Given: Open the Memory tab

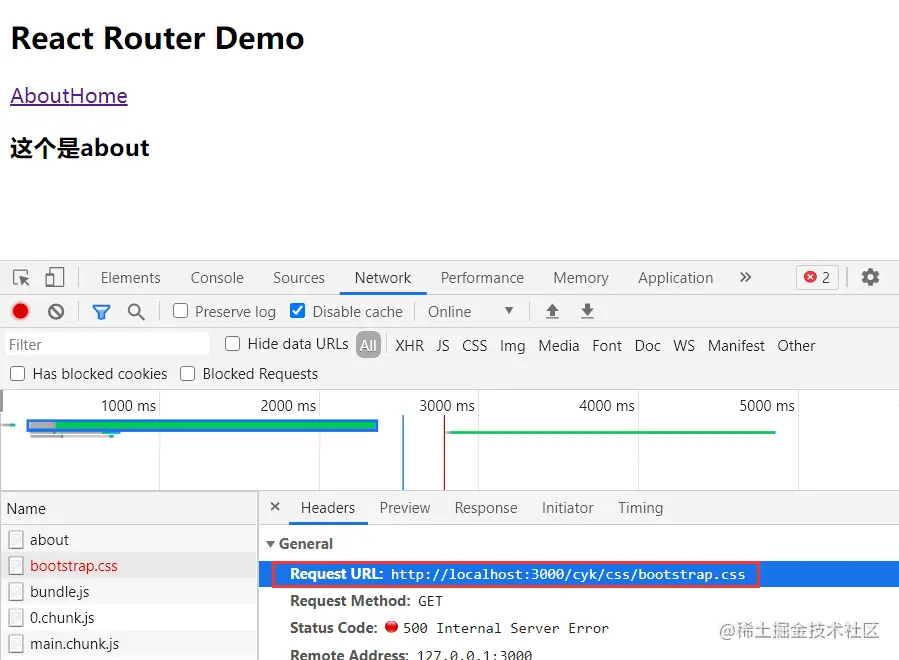Looking at the screenshot, I should tap(581, 278).
